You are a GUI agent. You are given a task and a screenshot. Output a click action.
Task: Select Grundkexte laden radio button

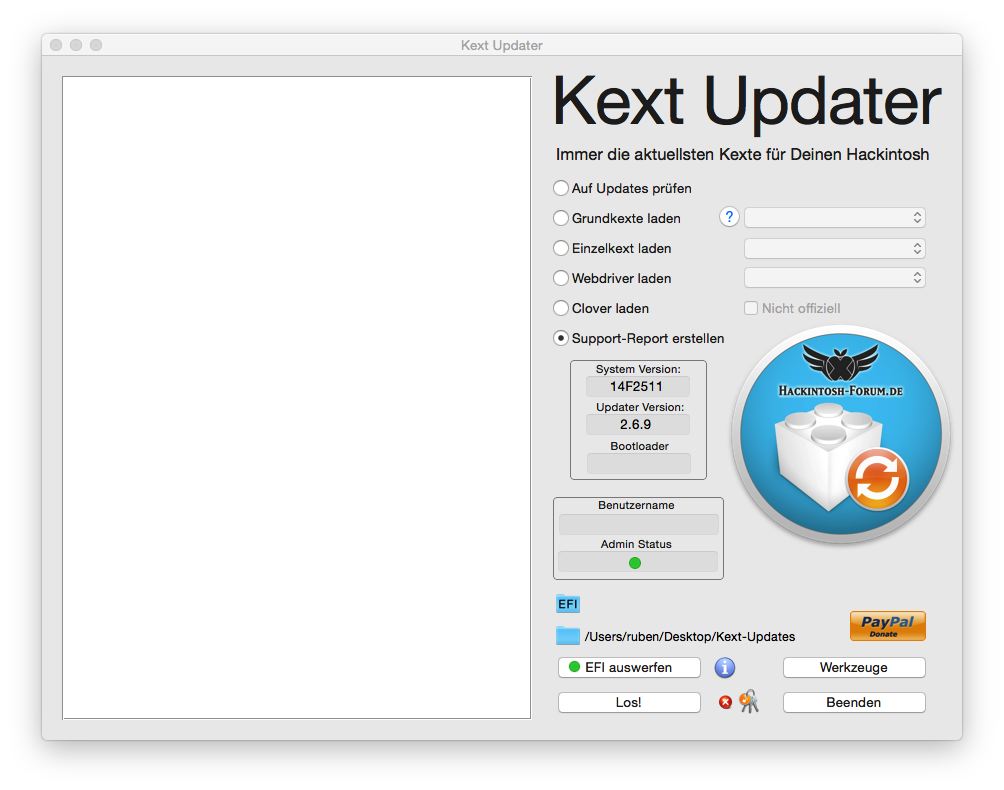click(560, 218)
